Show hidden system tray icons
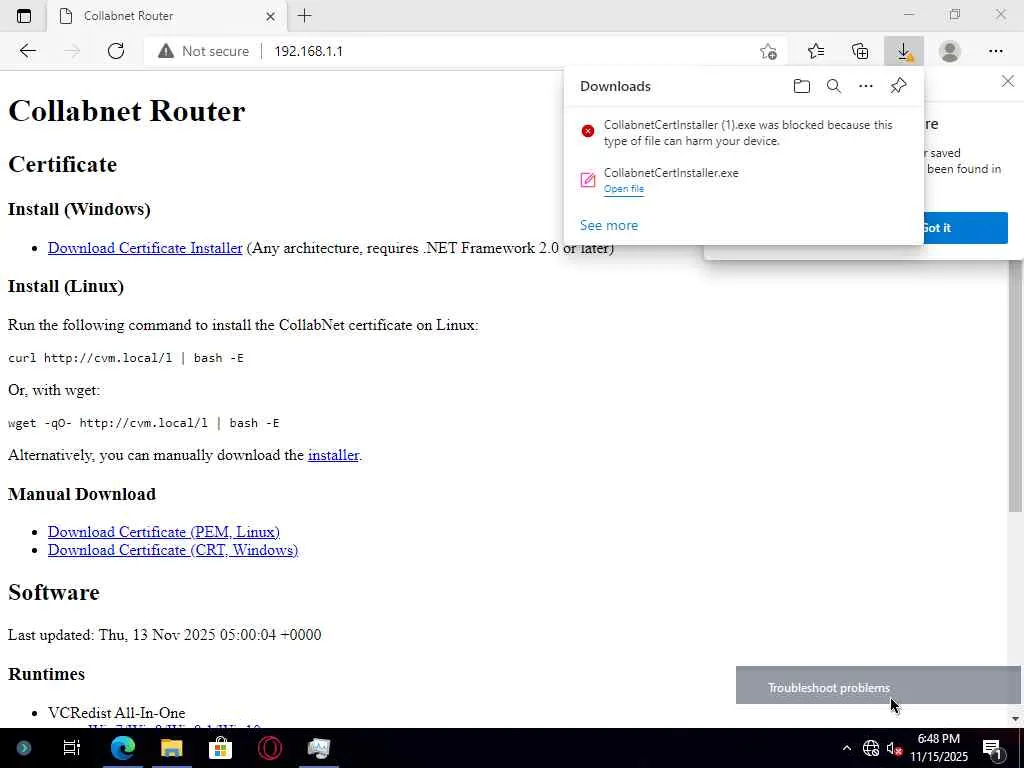Image resolution: width=1024 pixels, height=768 pixels. click(846, 748)
